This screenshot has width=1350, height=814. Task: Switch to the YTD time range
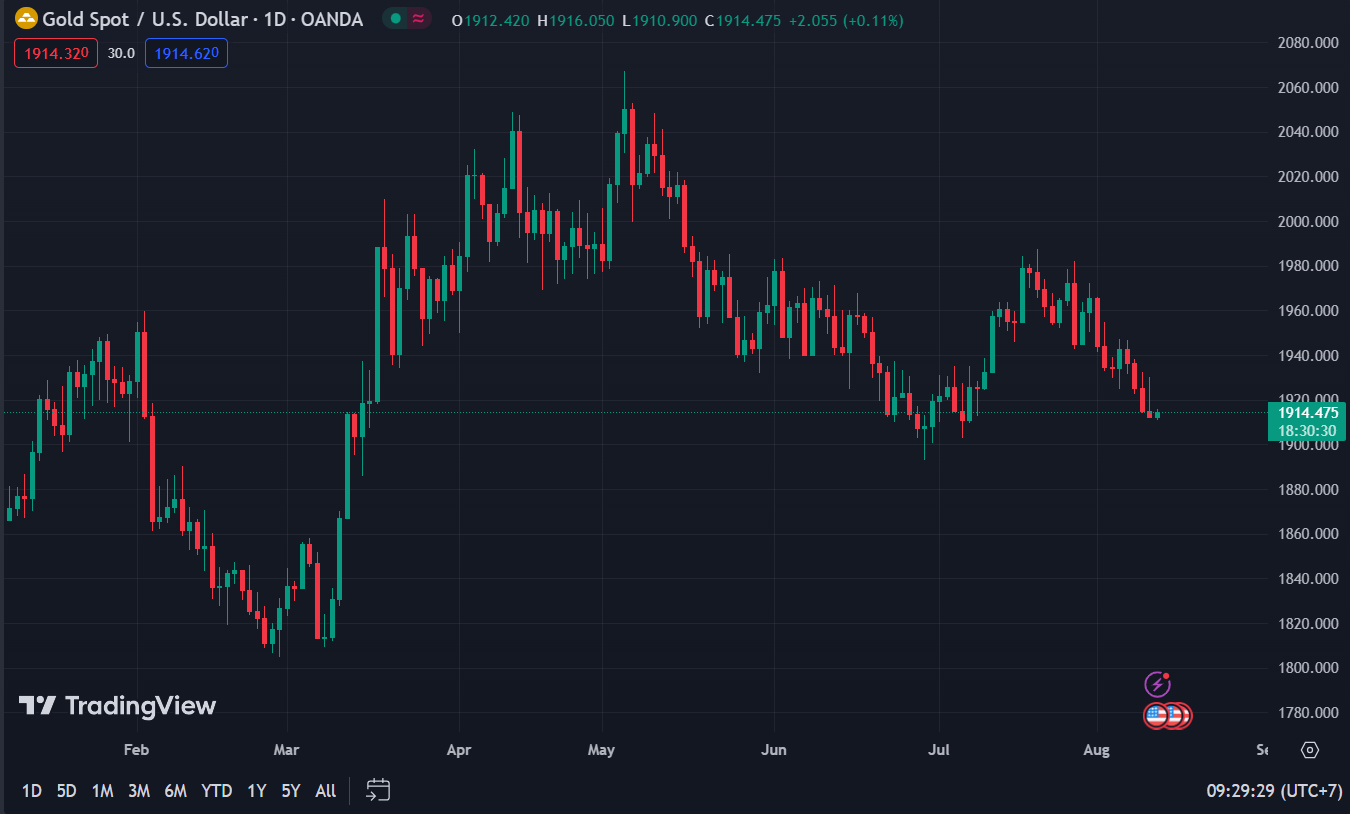(x=216, y=791)
